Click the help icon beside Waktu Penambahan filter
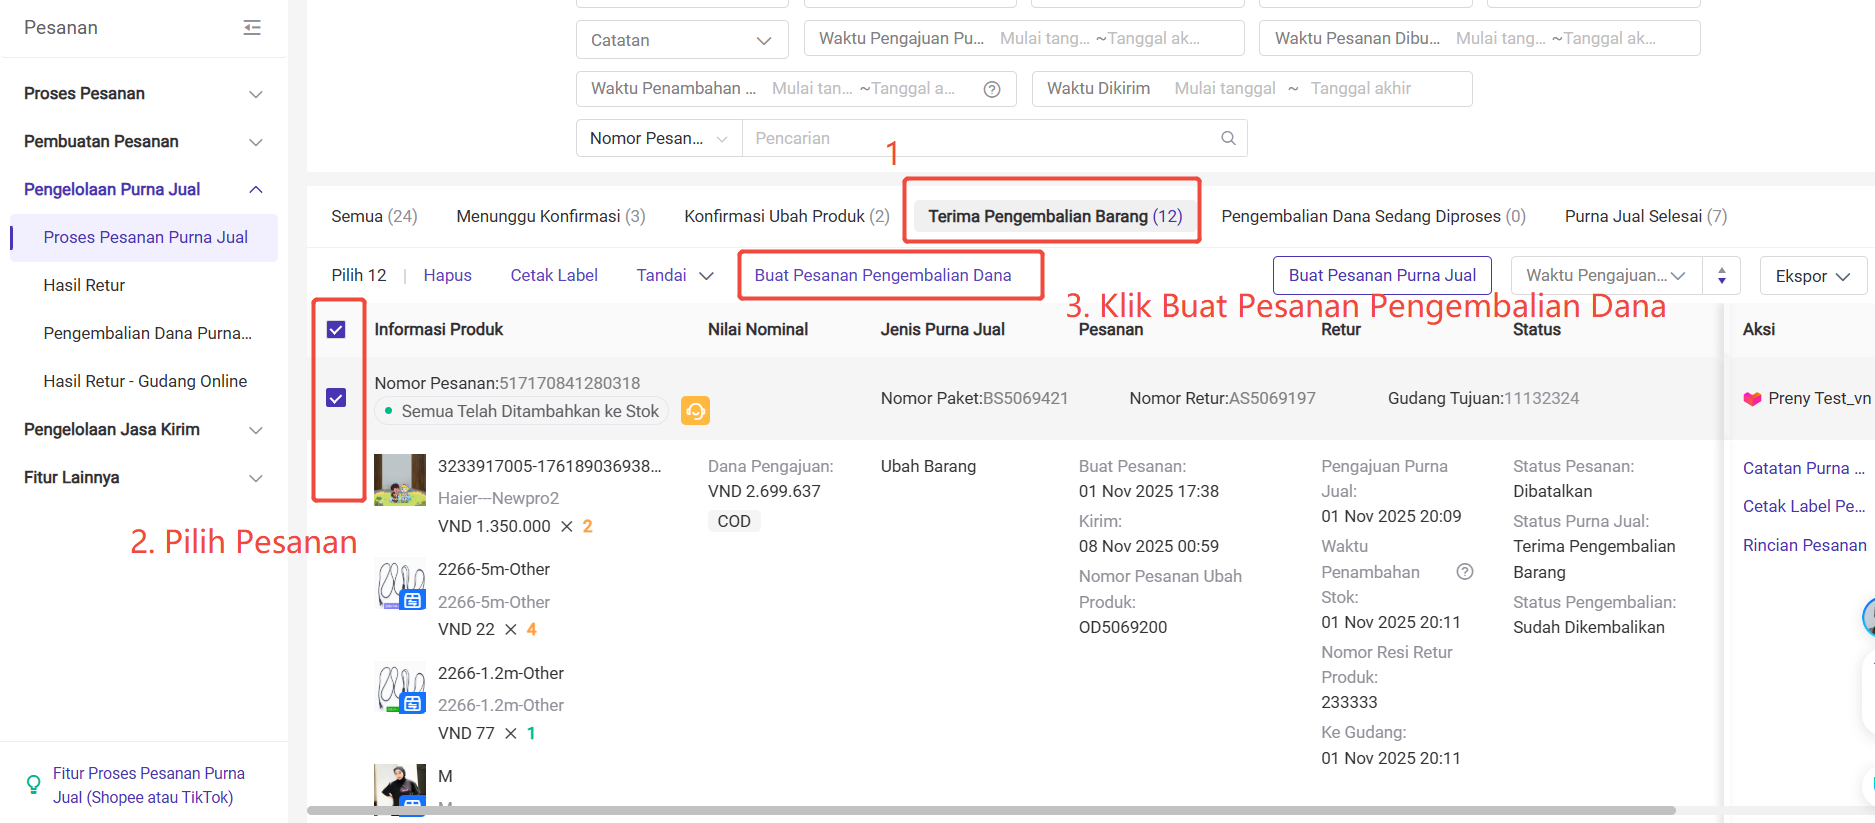The image size is (1875, 823). 992,89
